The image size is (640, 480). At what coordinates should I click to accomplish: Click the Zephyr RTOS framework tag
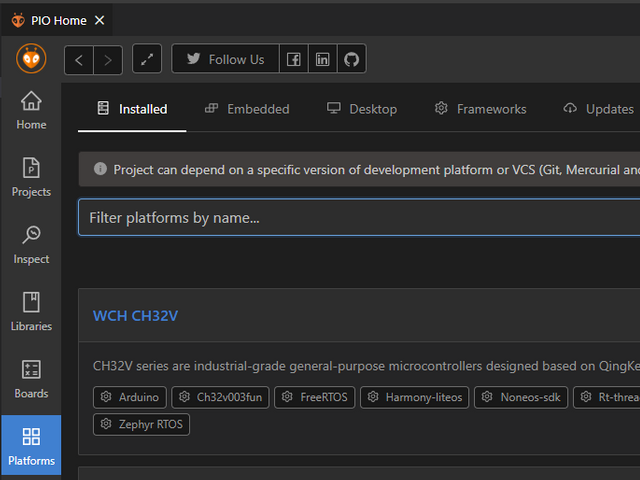coord(141,424)
